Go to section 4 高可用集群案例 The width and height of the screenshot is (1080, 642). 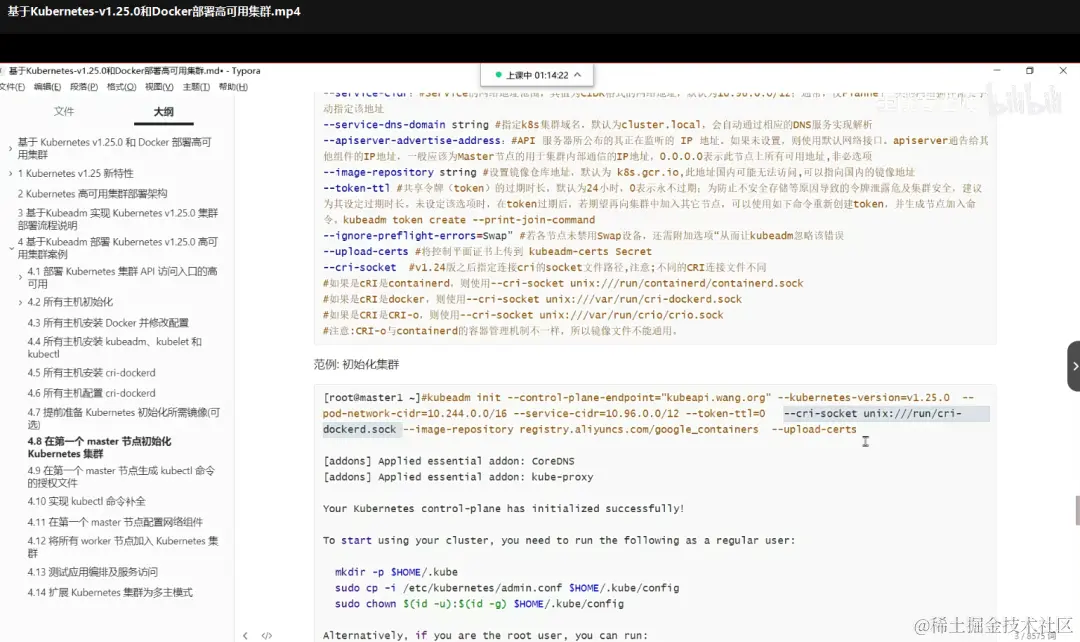(x=118, y=248)
